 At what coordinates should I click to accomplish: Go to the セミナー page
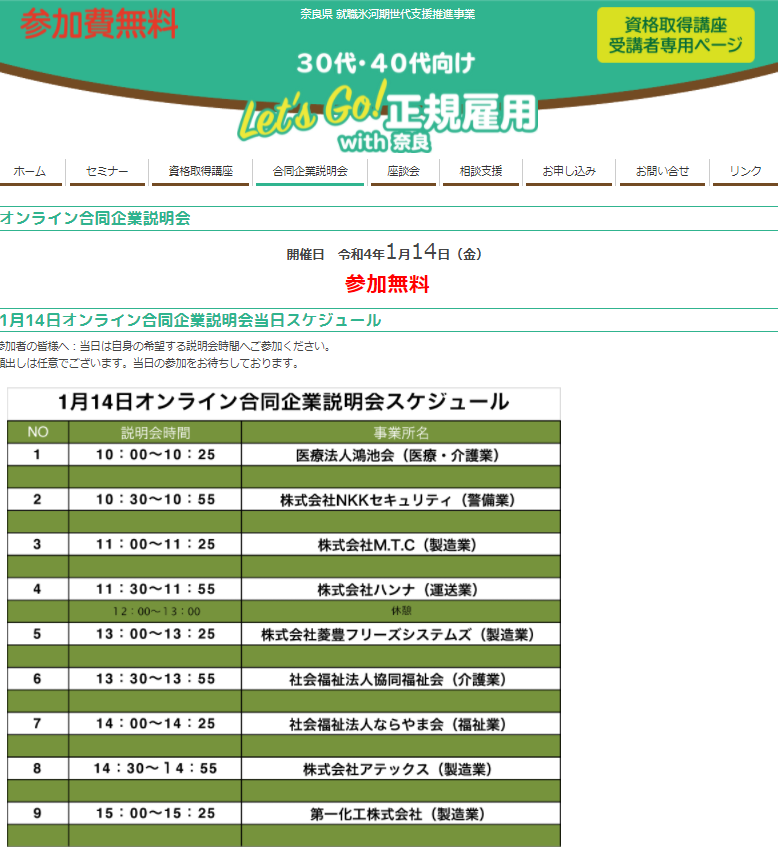pyautogui.click(x=107, y=171)
